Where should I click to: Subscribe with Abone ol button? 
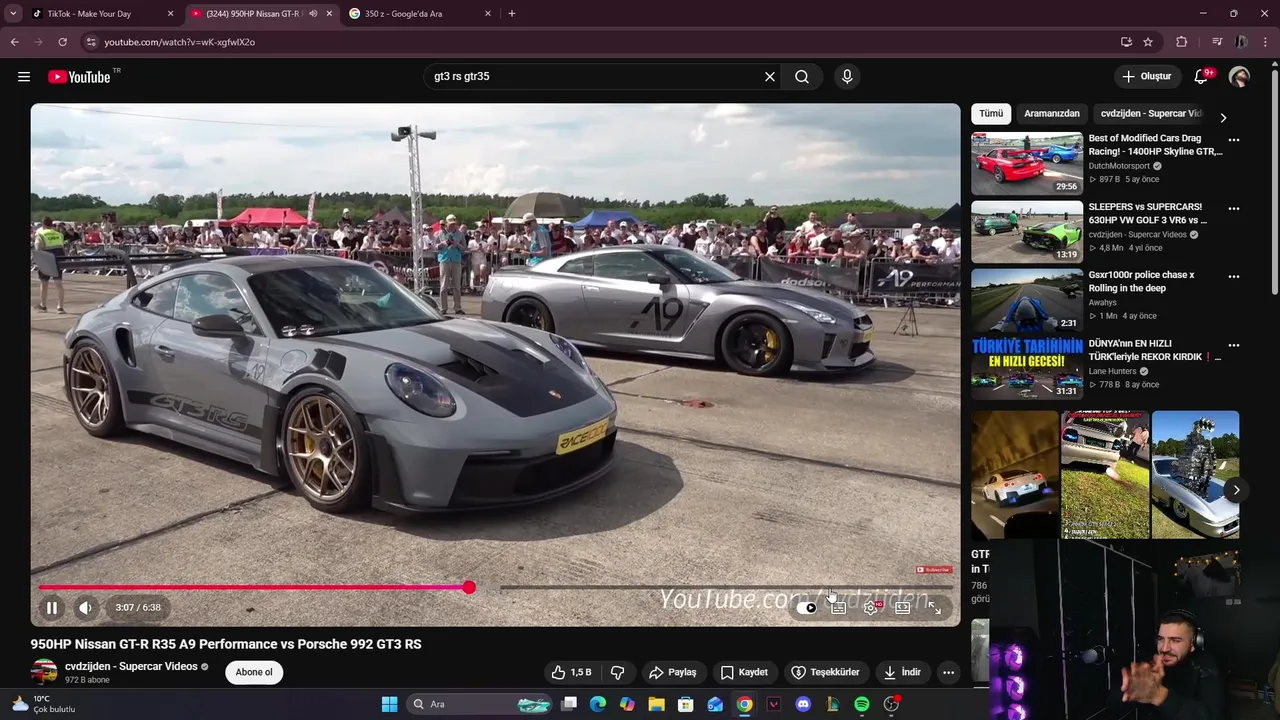click(254, 672)
